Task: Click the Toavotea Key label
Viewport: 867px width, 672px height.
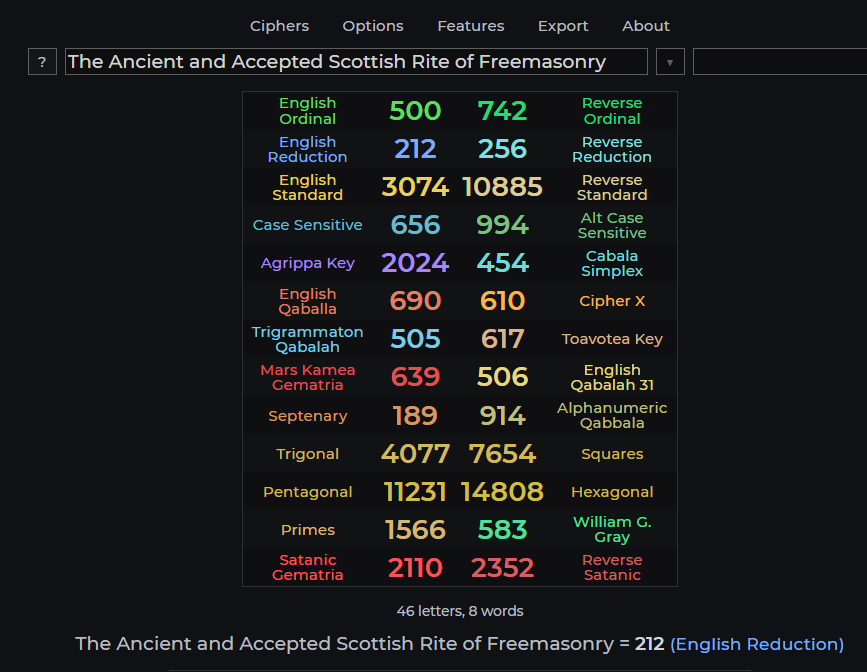Action: pos(612,339)
